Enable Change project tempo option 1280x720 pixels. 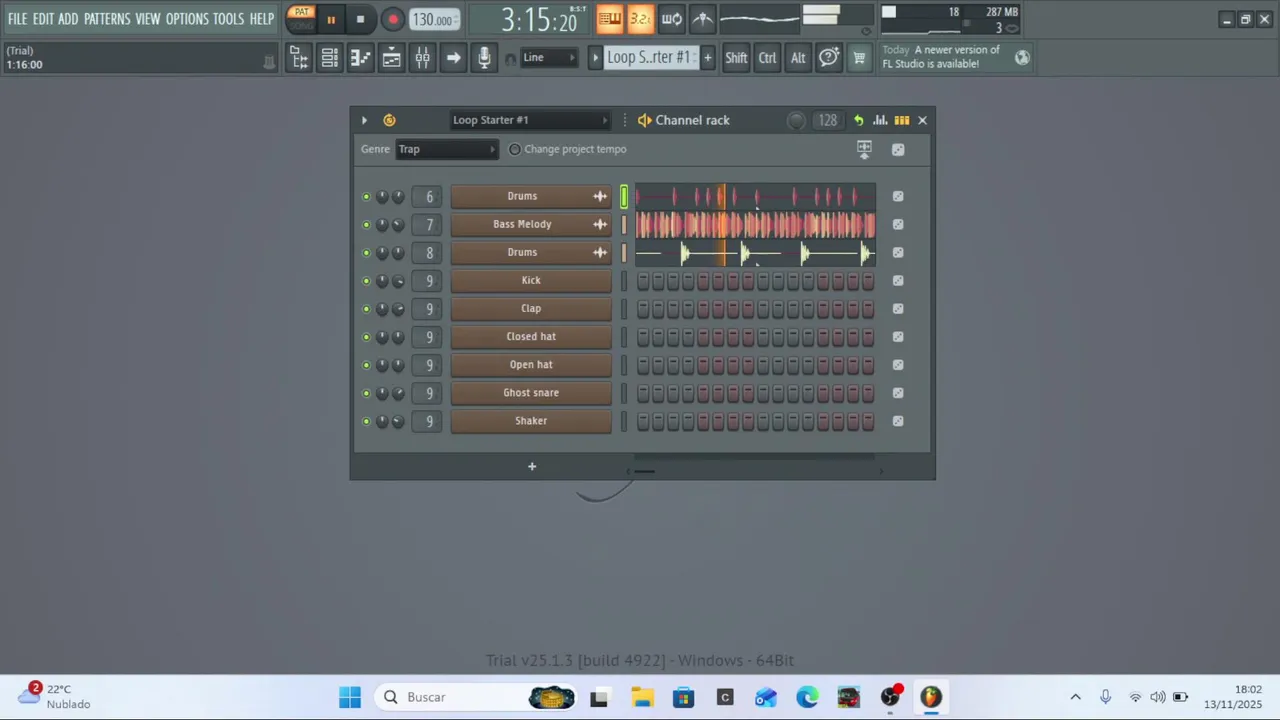point(515,149)
